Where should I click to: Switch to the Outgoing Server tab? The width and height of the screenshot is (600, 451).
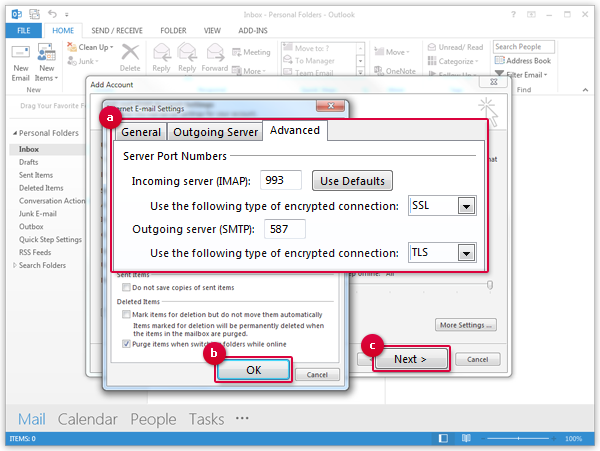click(215, 132)
